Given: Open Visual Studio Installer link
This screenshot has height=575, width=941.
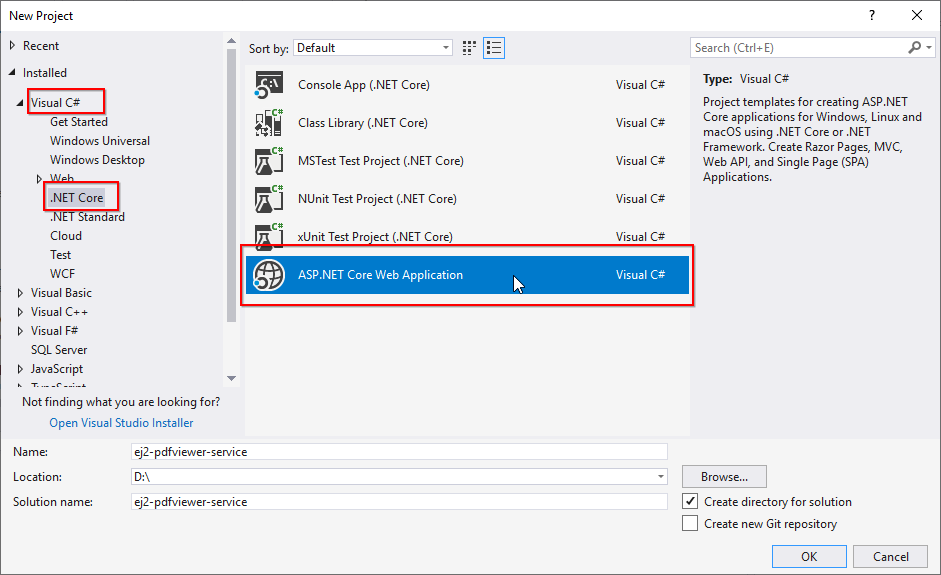Looking at the screenshot, I should point(121,423).
